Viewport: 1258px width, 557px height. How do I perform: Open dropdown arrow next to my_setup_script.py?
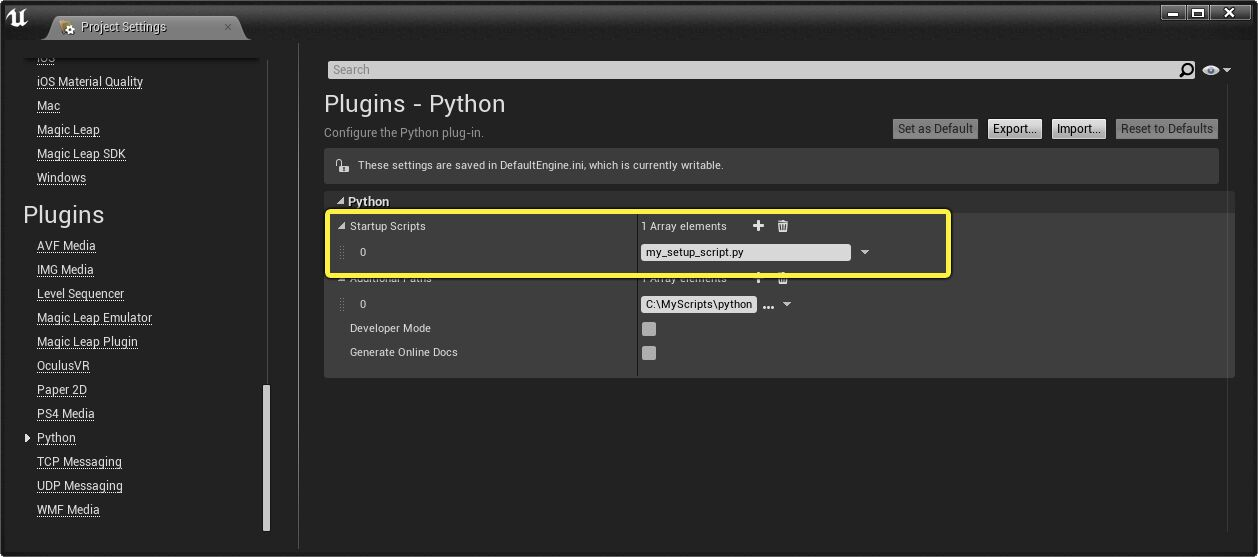pyautogui.click(x=865, y=252)
